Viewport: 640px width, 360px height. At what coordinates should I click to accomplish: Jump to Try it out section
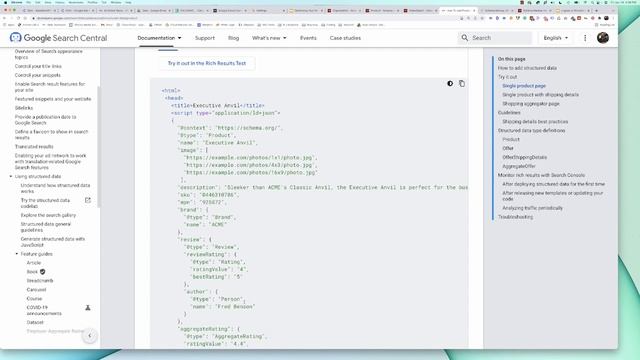click(507, 77)
